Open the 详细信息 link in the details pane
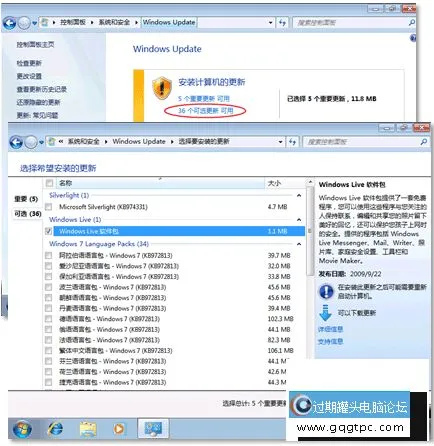434x446 pixels. click(330, 329)
